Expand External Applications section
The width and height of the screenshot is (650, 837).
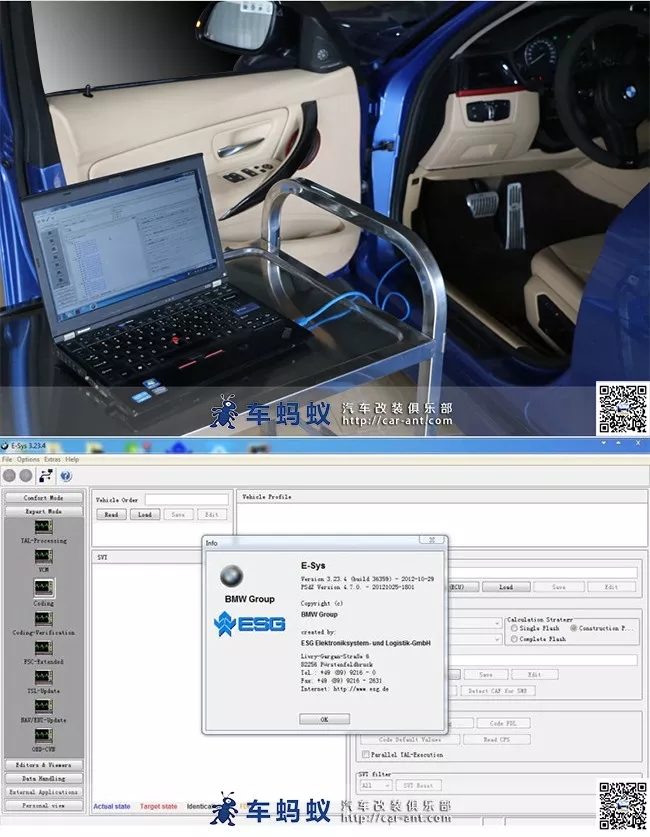(44, 792)
